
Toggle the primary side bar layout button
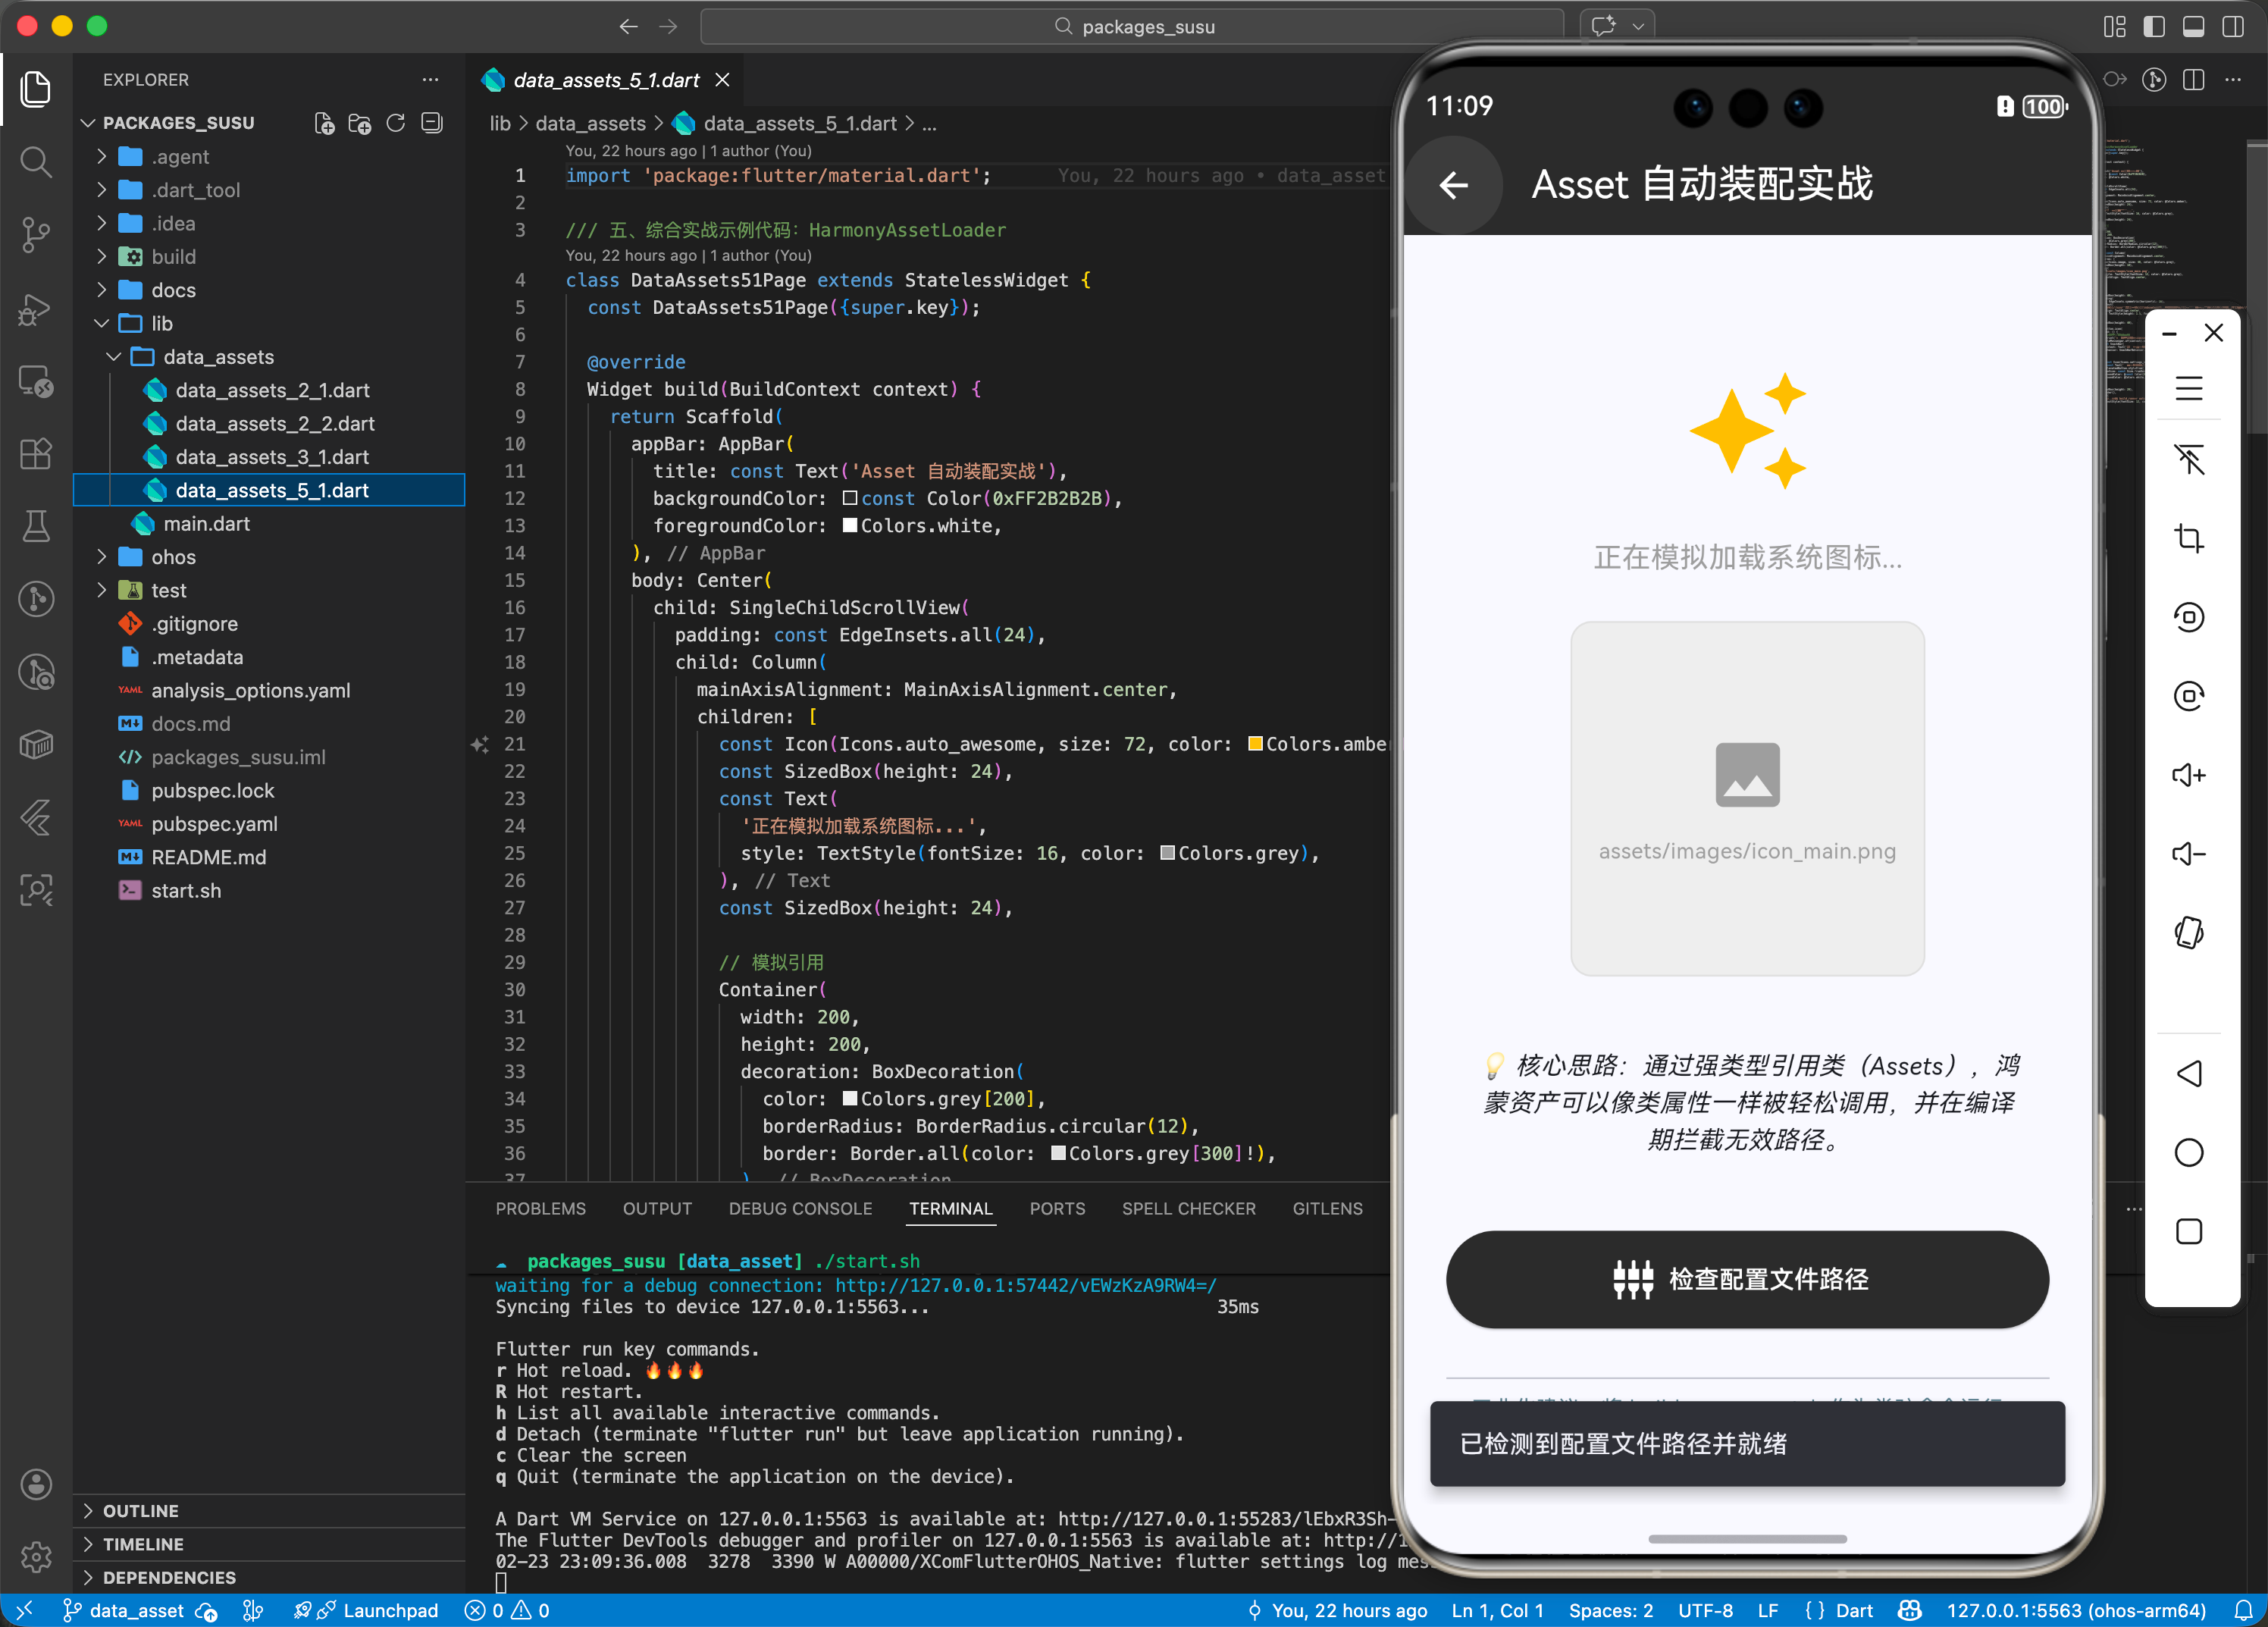pyautogui.click(x=2154, y=26)
